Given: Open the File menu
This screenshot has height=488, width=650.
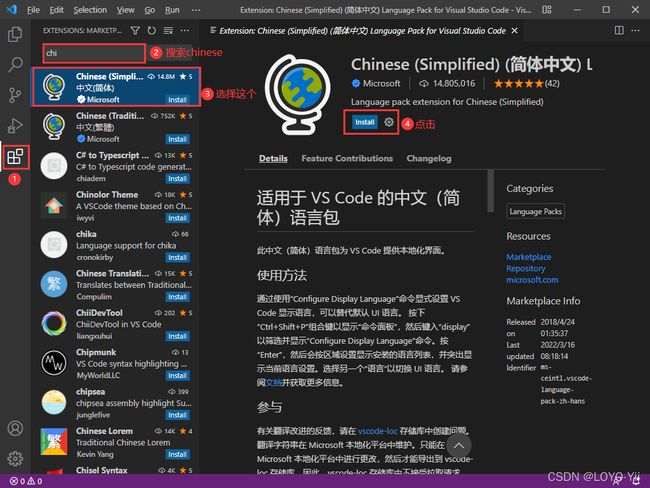Looking at the screenshot, I should 33,10.
